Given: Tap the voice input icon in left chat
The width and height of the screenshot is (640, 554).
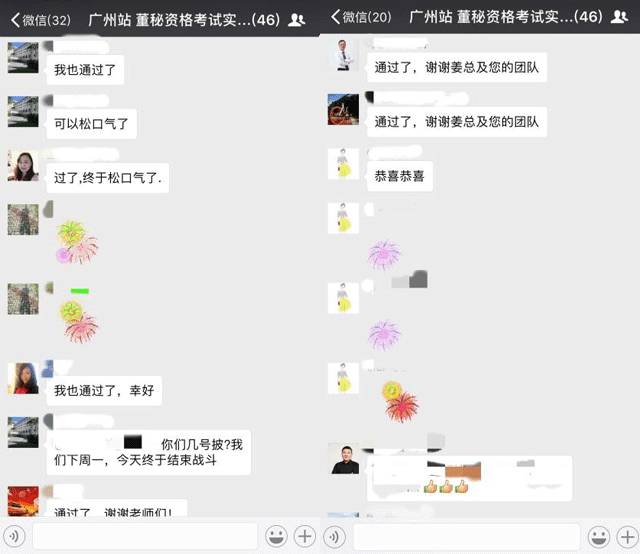Looking at the screenshot, I should [14, 536].
